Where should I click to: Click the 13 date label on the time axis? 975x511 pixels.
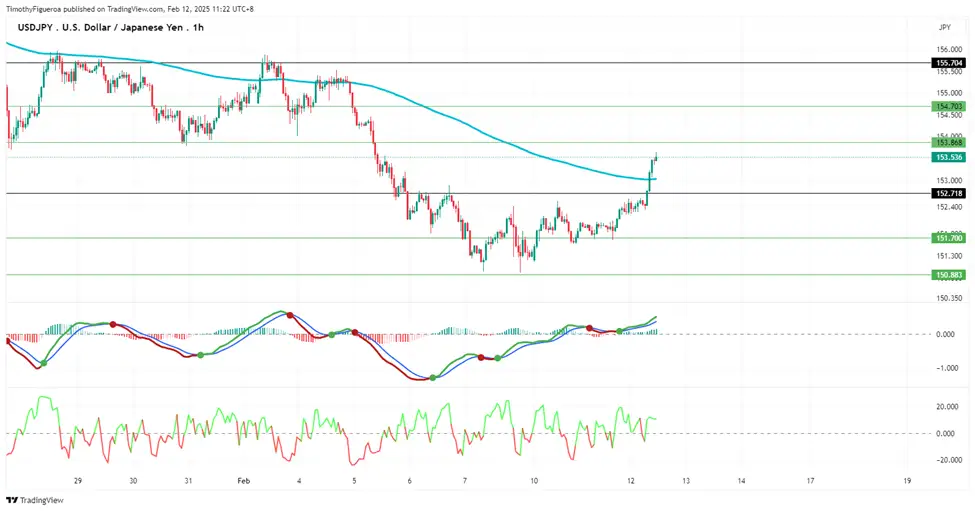pos(686,481)
